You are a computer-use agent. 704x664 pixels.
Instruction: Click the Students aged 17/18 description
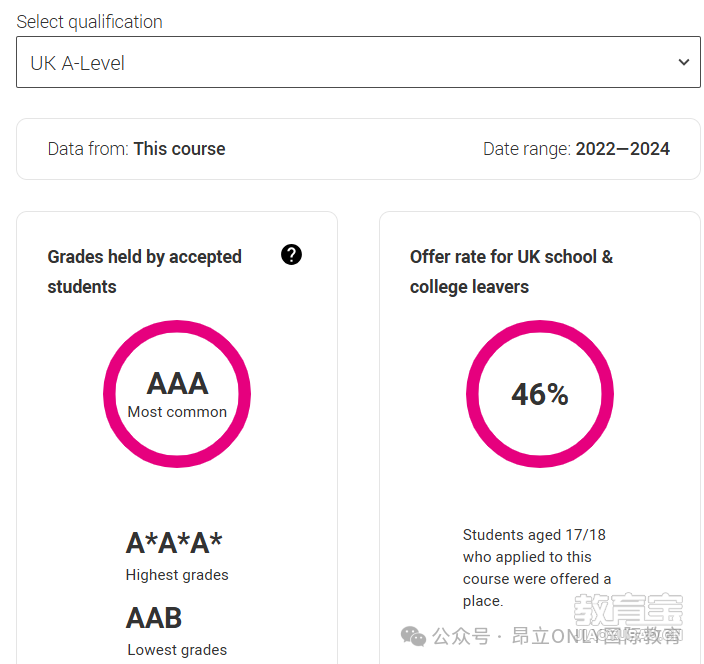537,568
